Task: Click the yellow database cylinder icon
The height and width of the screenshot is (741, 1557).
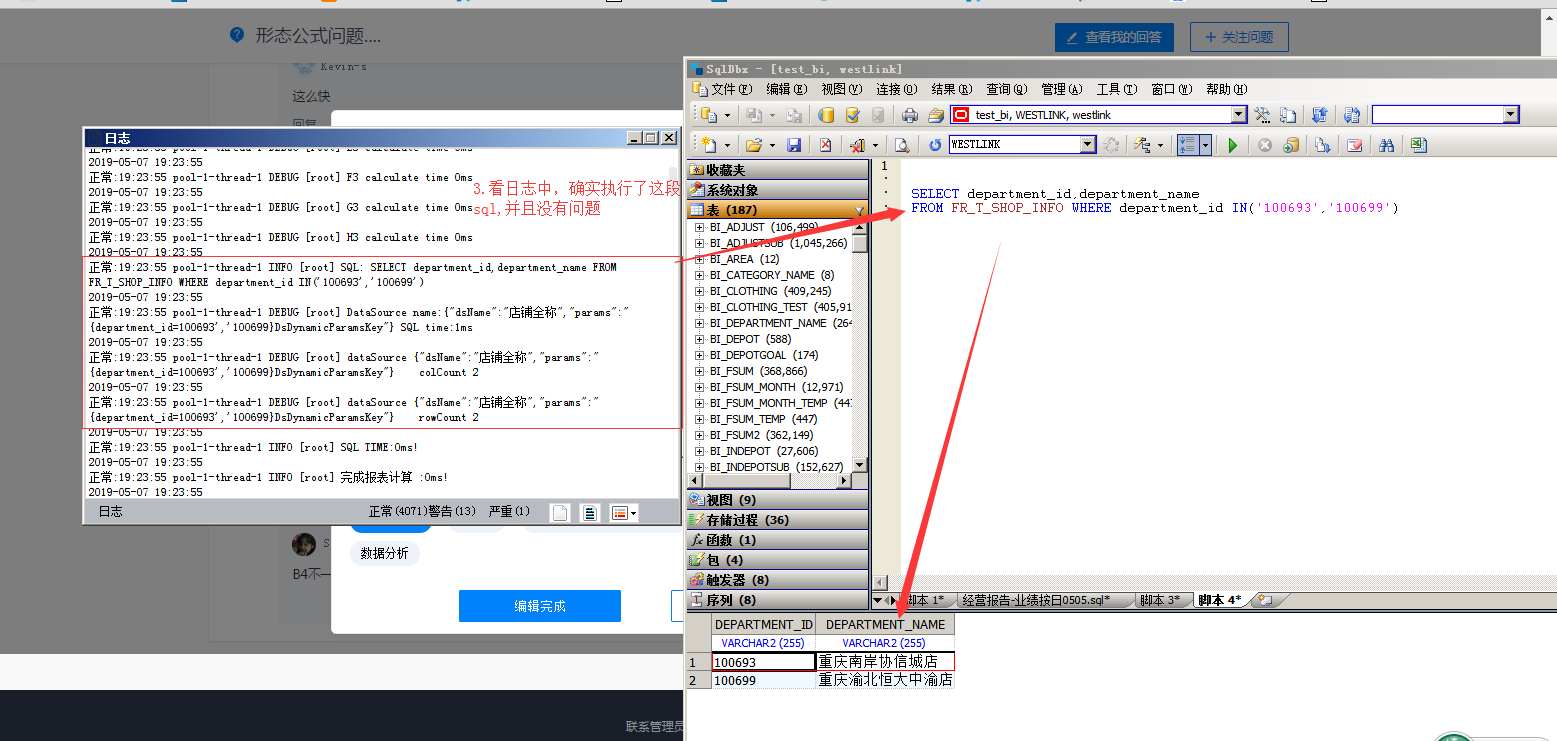Action: [827, 115]
